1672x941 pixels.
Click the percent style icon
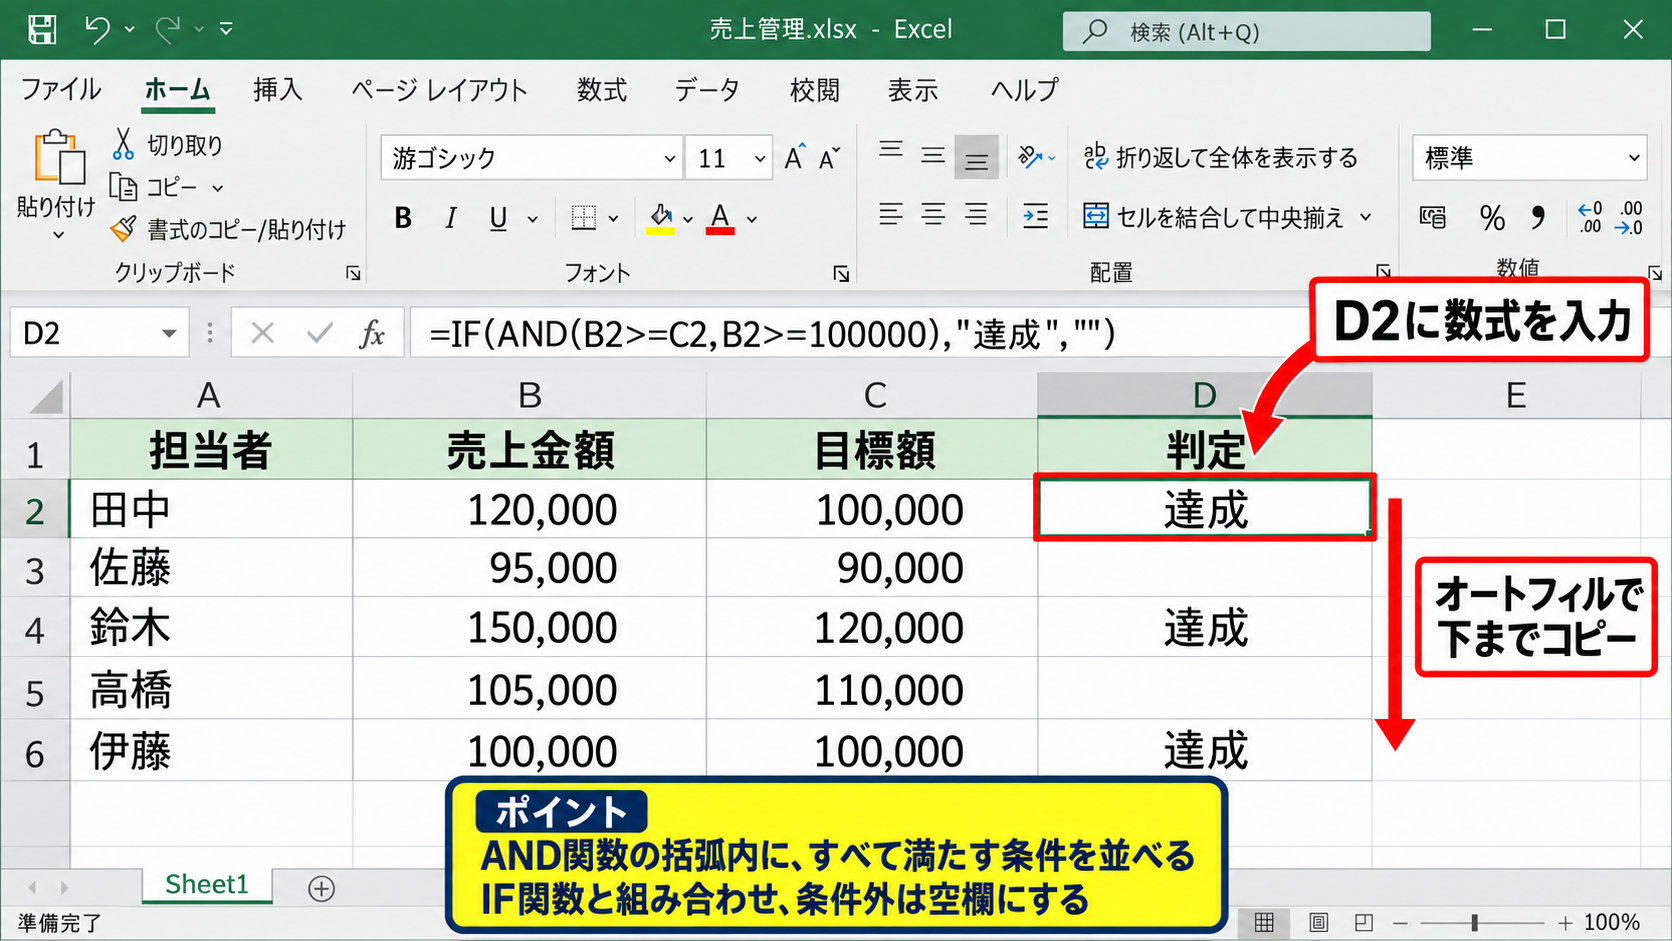click(1492, 218)
